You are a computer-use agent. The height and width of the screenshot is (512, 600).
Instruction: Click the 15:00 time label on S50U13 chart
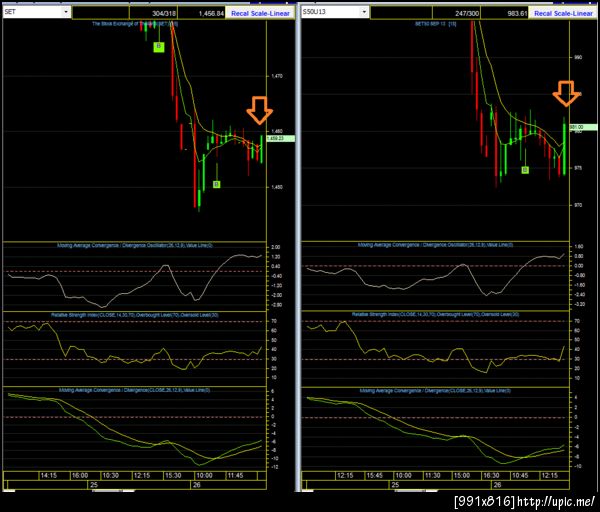461,476
